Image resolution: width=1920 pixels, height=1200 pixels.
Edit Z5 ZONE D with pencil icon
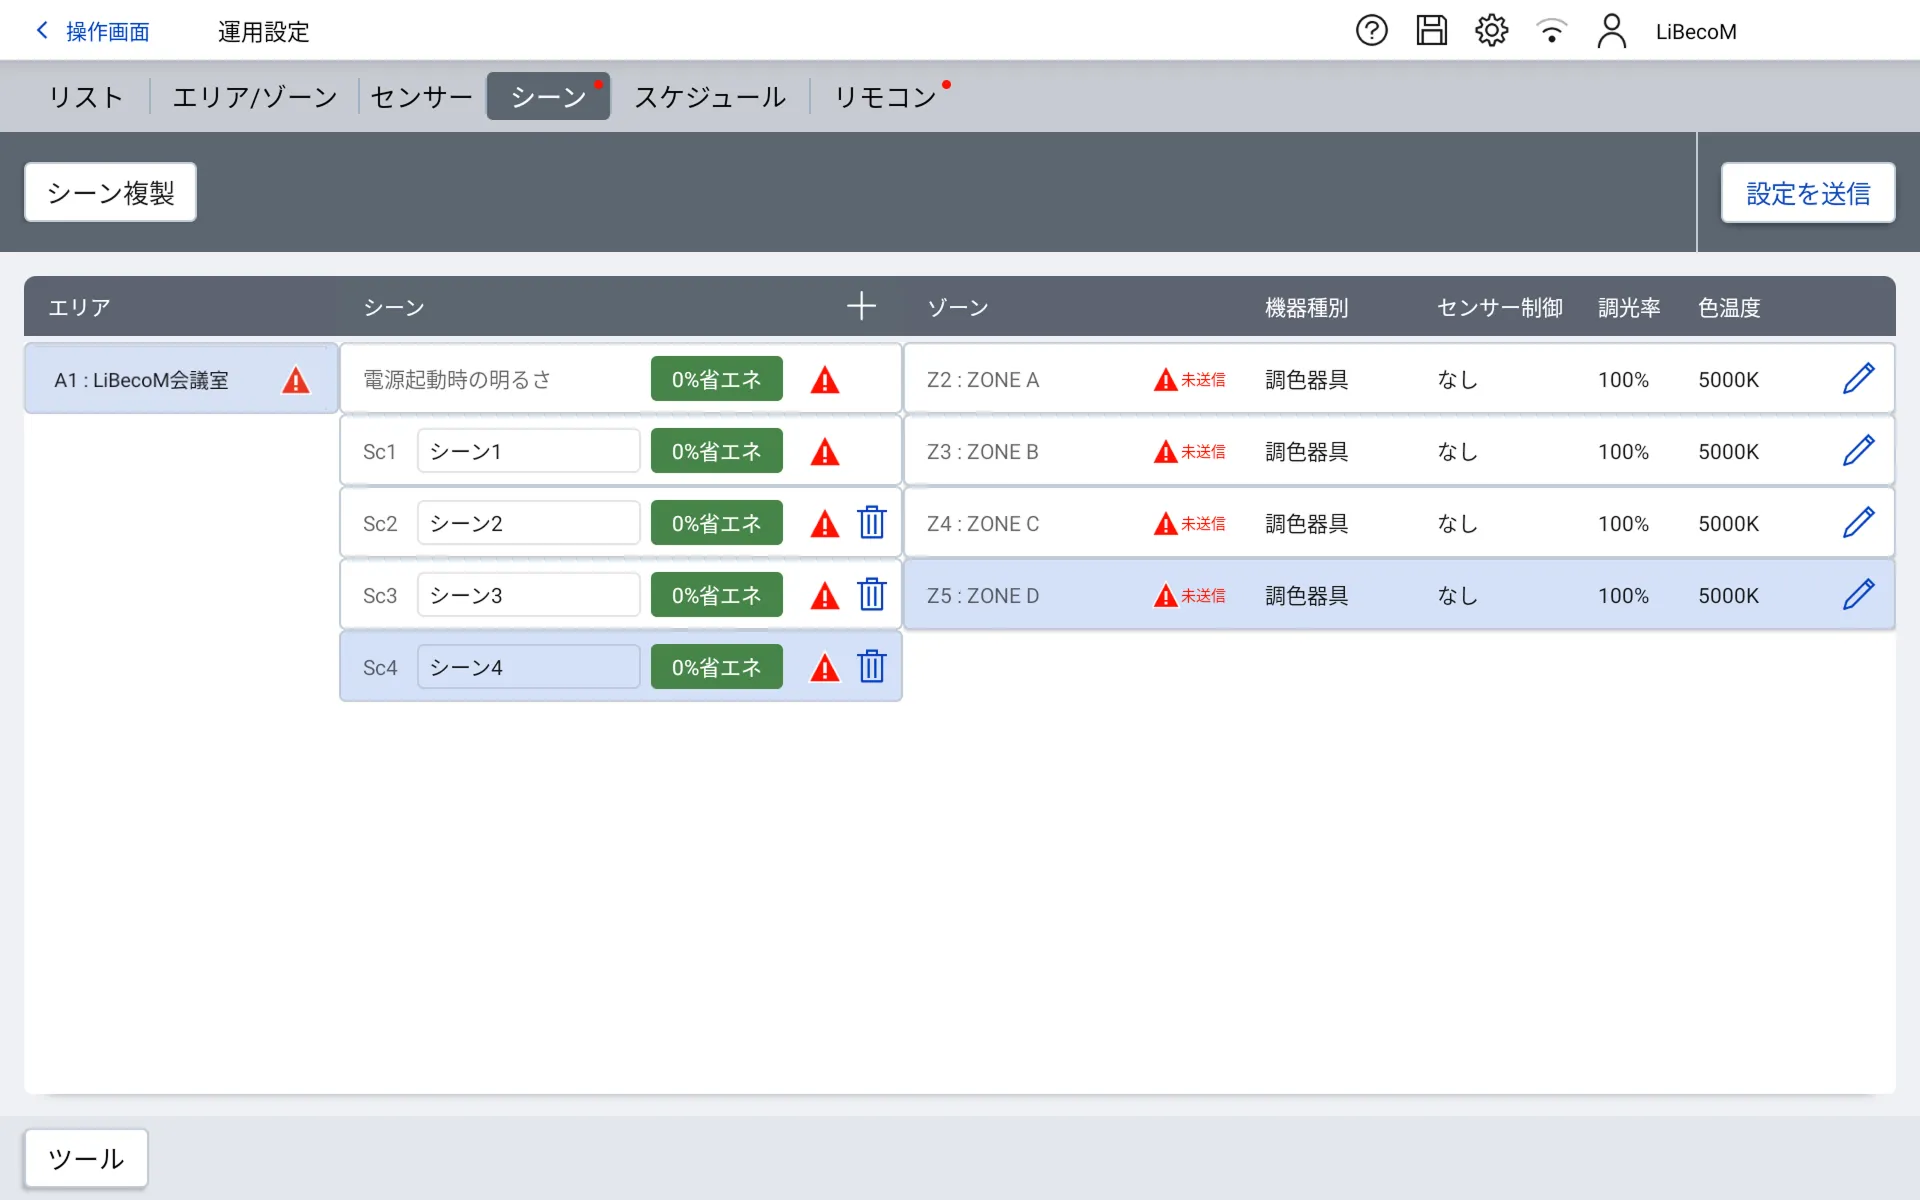[1858, 595]
